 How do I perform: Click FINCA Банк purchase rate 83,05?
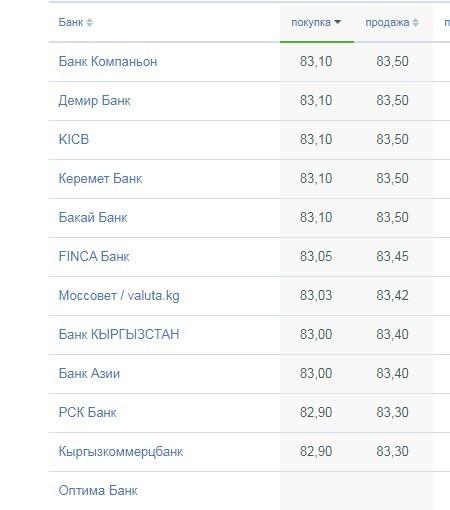316,257
